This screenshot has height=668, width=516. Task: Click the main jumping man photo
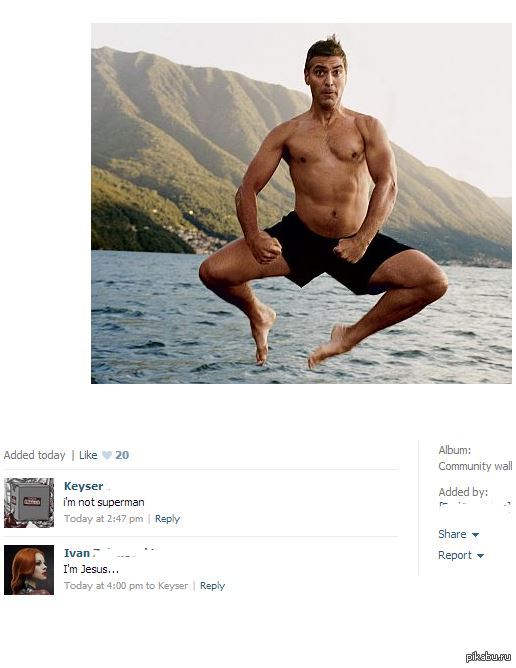(301, 203)
